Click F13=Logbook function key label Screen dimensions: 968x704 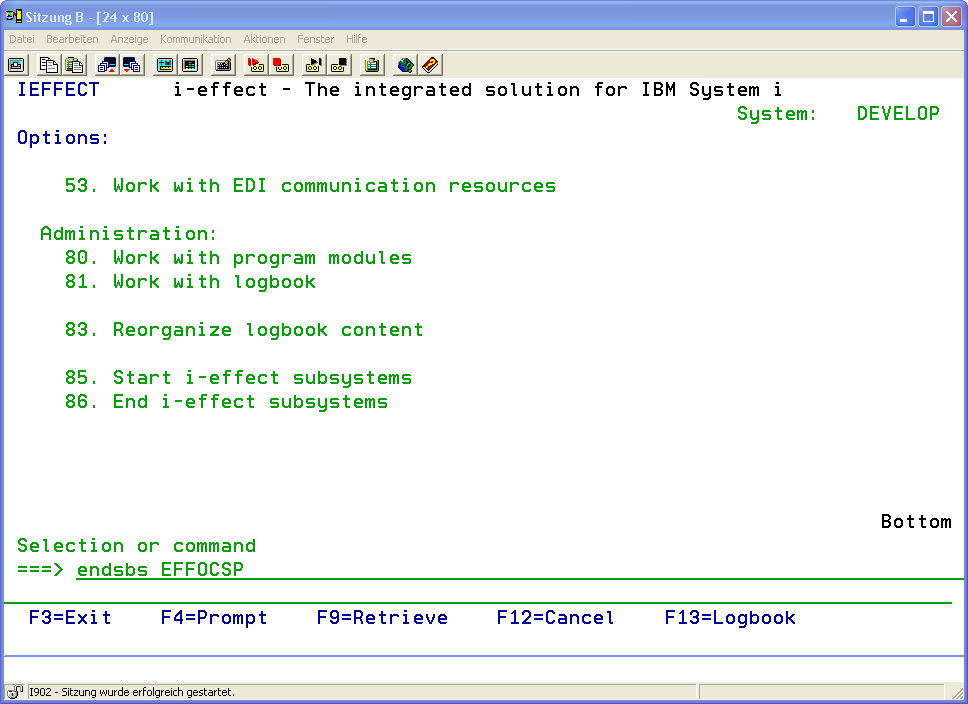pyautogui.click(x=730, y=618)
